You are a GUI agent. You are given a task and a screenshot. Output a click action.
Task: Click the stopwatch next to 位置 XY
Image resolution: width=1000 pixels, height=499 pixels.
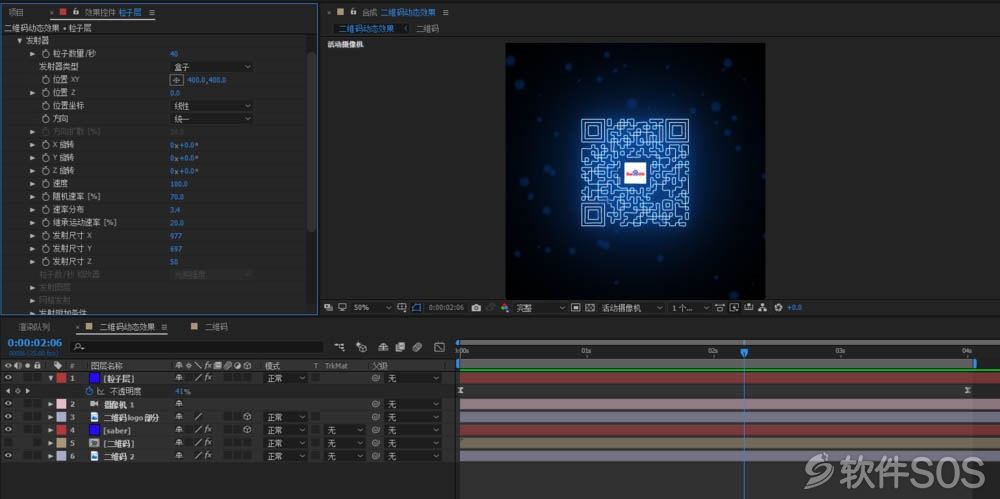coord(46,80)
